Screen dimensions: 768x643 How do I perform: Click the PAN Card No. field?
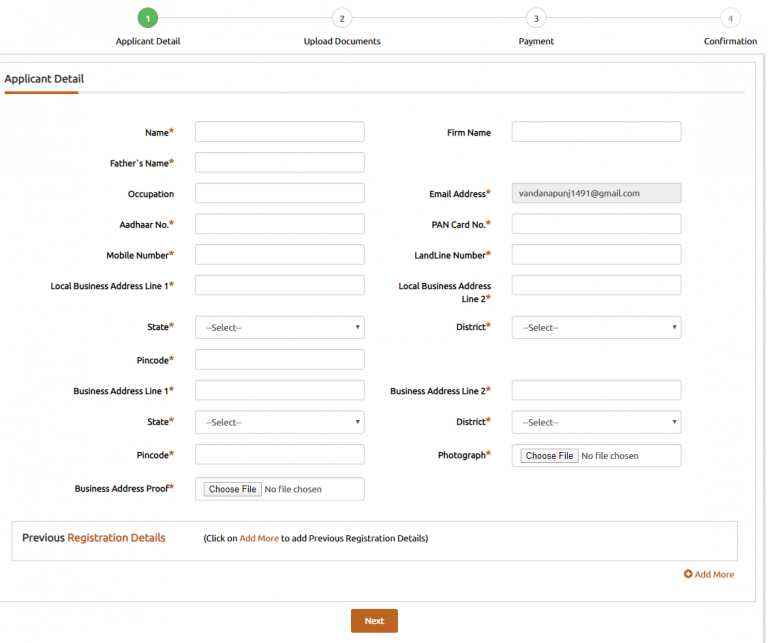click(x=596, y=224)
